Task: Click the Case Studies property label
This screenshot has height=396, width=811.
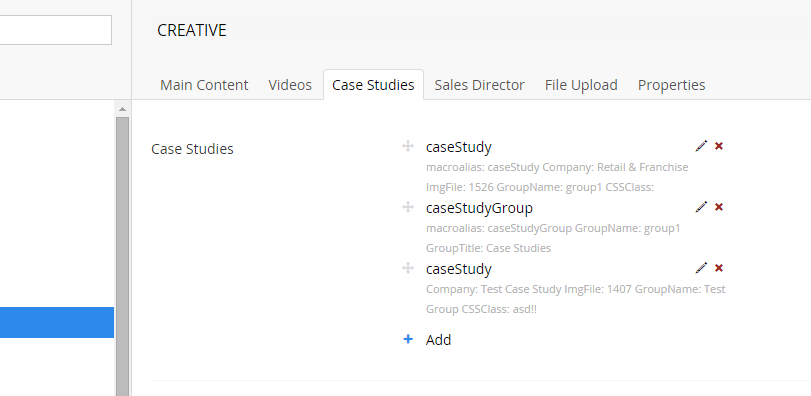Action: (x=192, y=149)
